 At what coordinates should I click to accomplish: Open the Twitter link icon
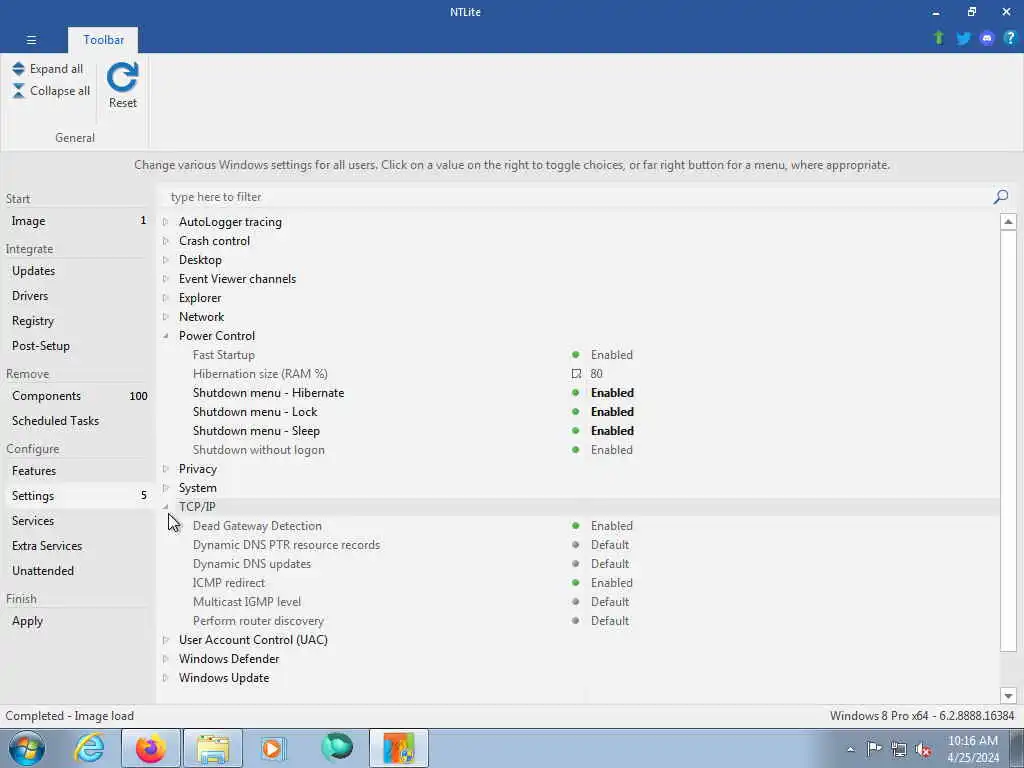coord(963,39)
